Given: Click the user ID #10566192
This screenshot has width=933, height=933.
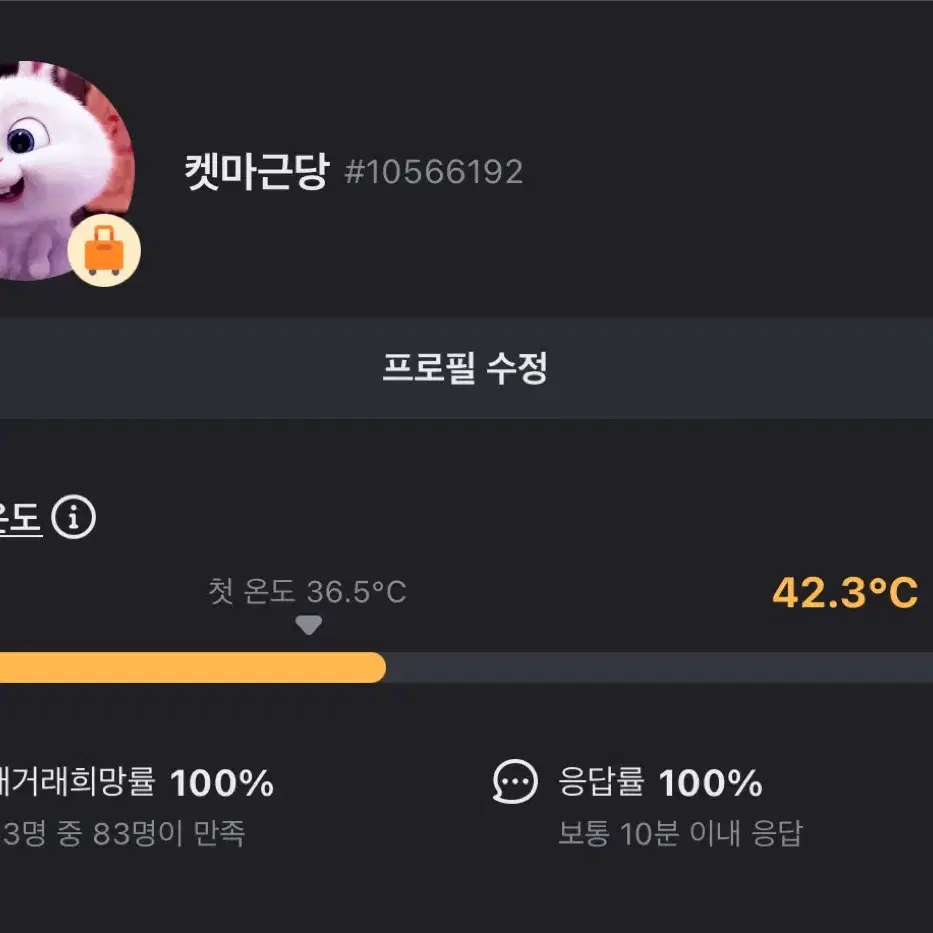Looking at the screenshot, I should click(434, 172).
